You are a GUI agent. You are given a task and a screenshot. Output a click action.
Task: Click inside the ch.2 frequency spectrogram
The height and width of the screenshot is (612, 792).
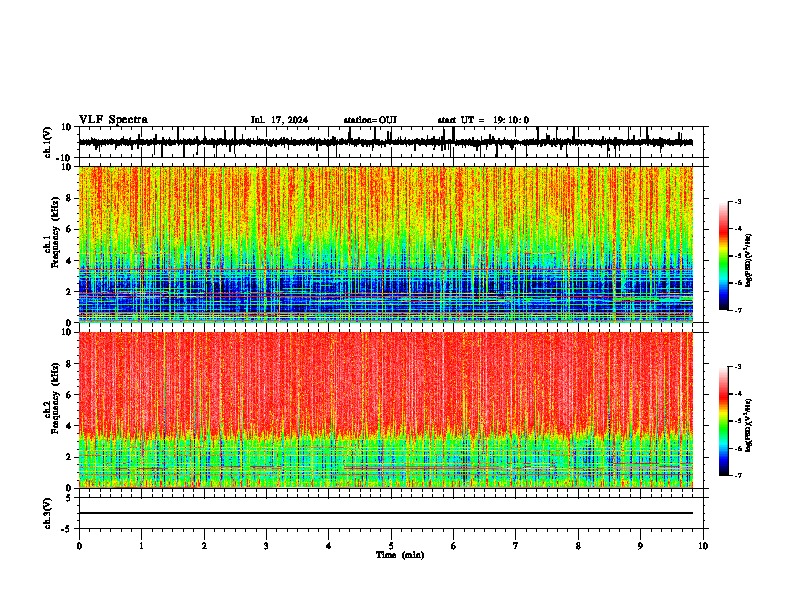pyautogui.click(x=386, y=410)
